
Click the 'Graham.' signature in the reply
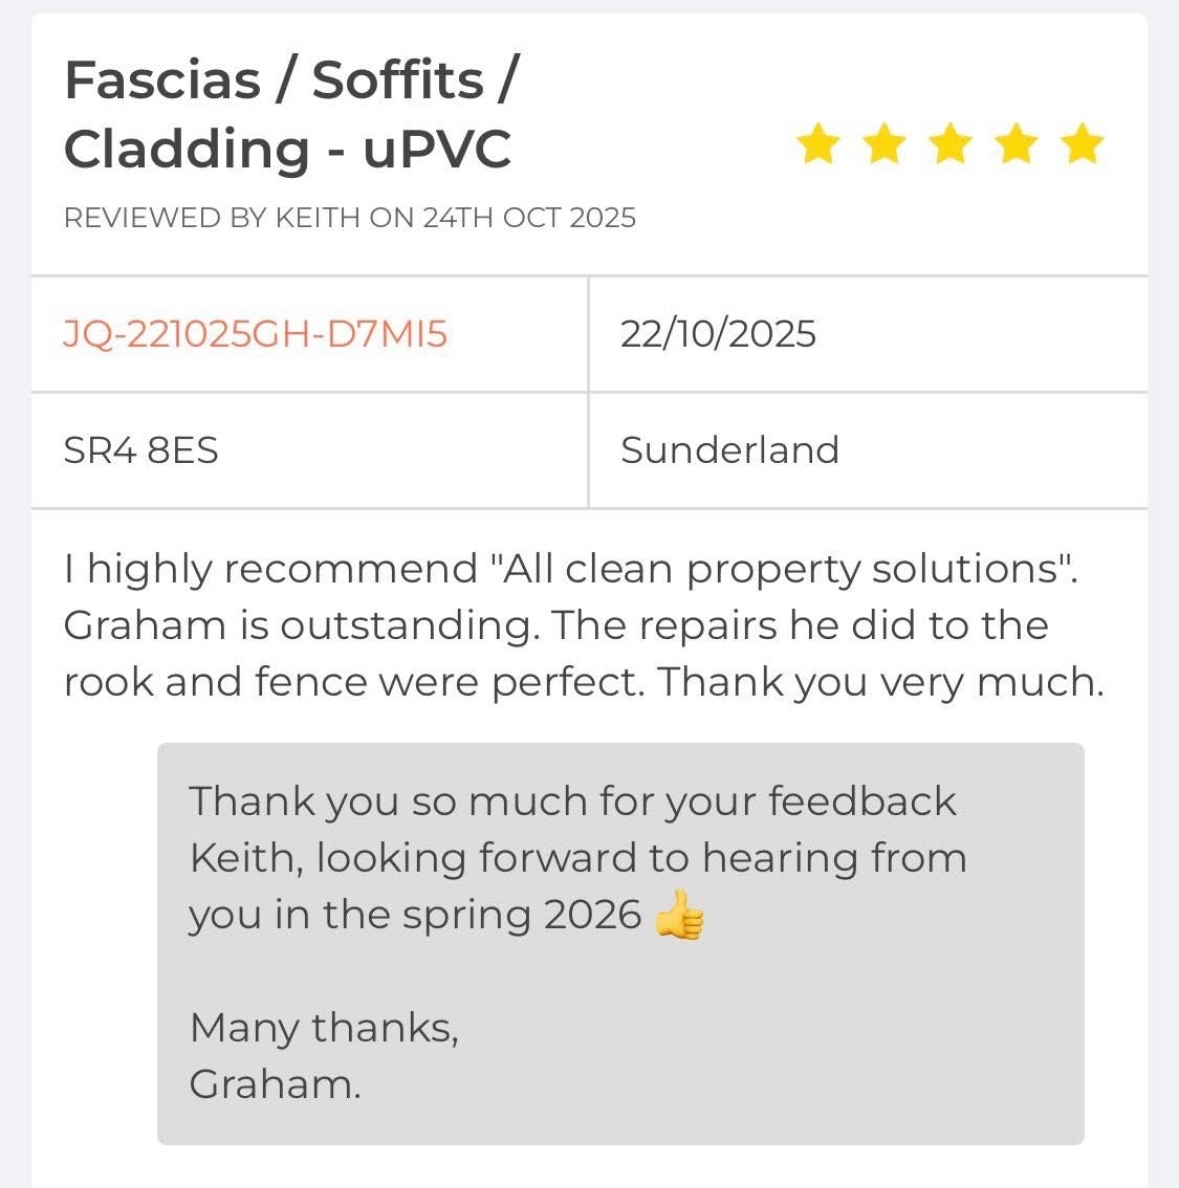point(275,1084)
